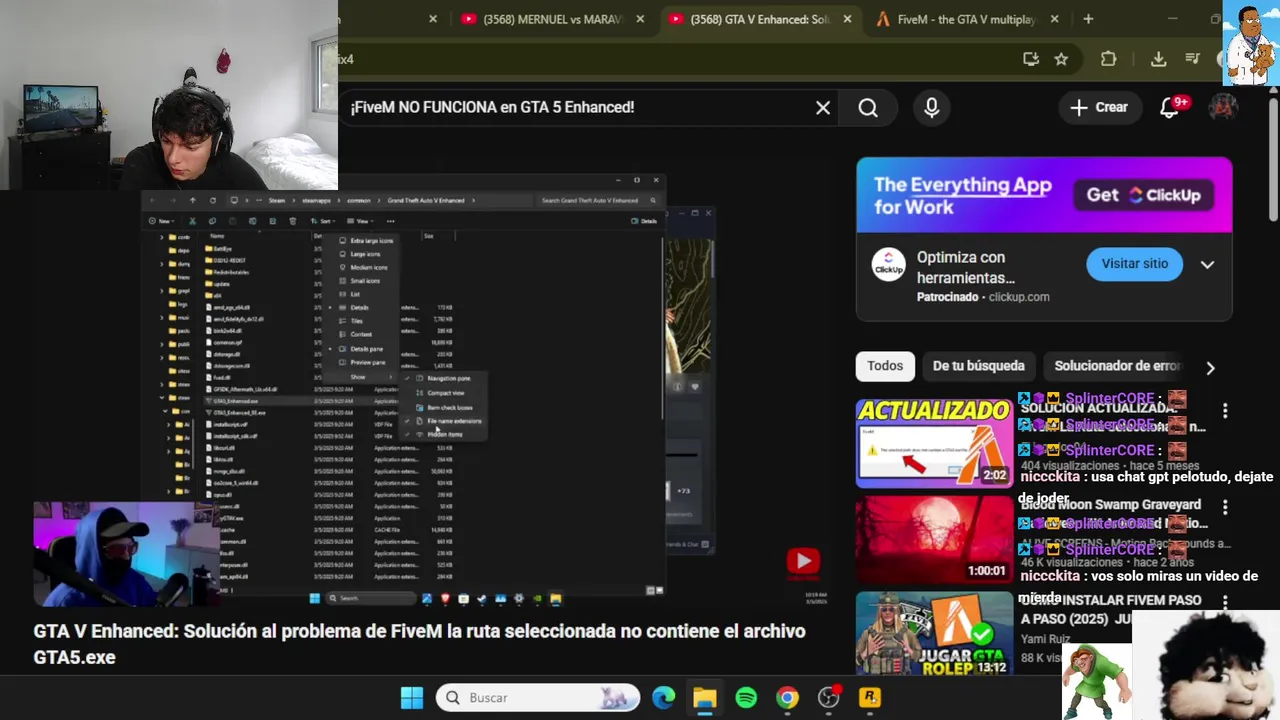
Task: Open the ACTUALIZADO video thumbnail
Action: [934, 443]
